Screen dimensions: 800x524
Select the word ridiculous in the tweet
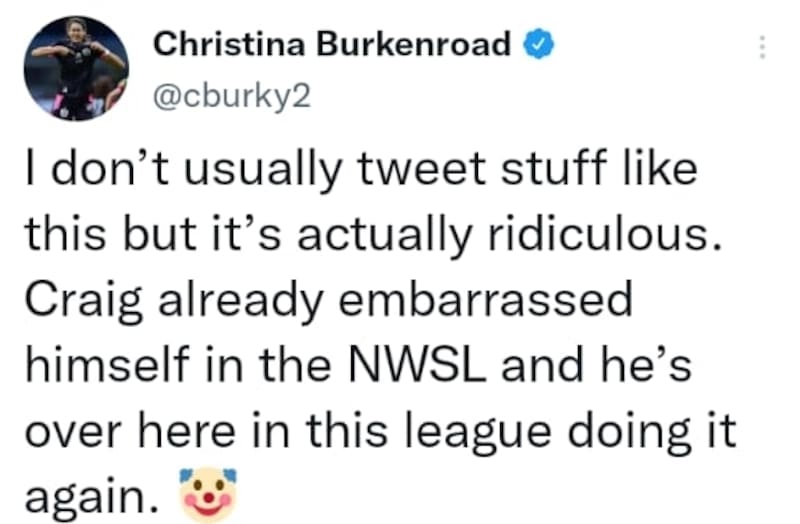(x=605, y=235)
